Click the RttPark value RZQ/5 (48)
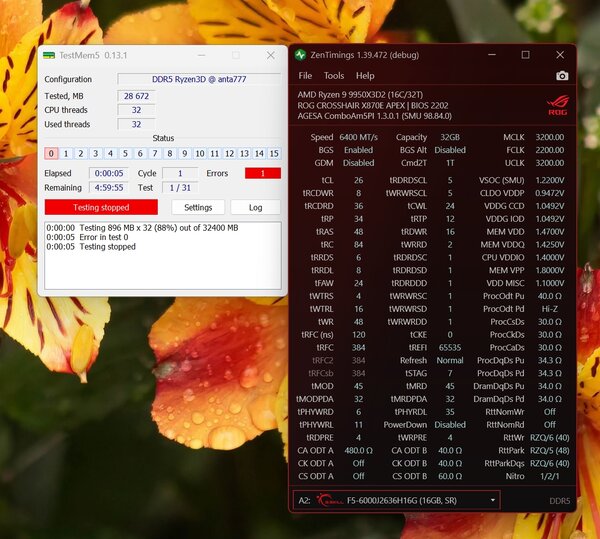This screenshot has width=600, height=539. point(549,451)
